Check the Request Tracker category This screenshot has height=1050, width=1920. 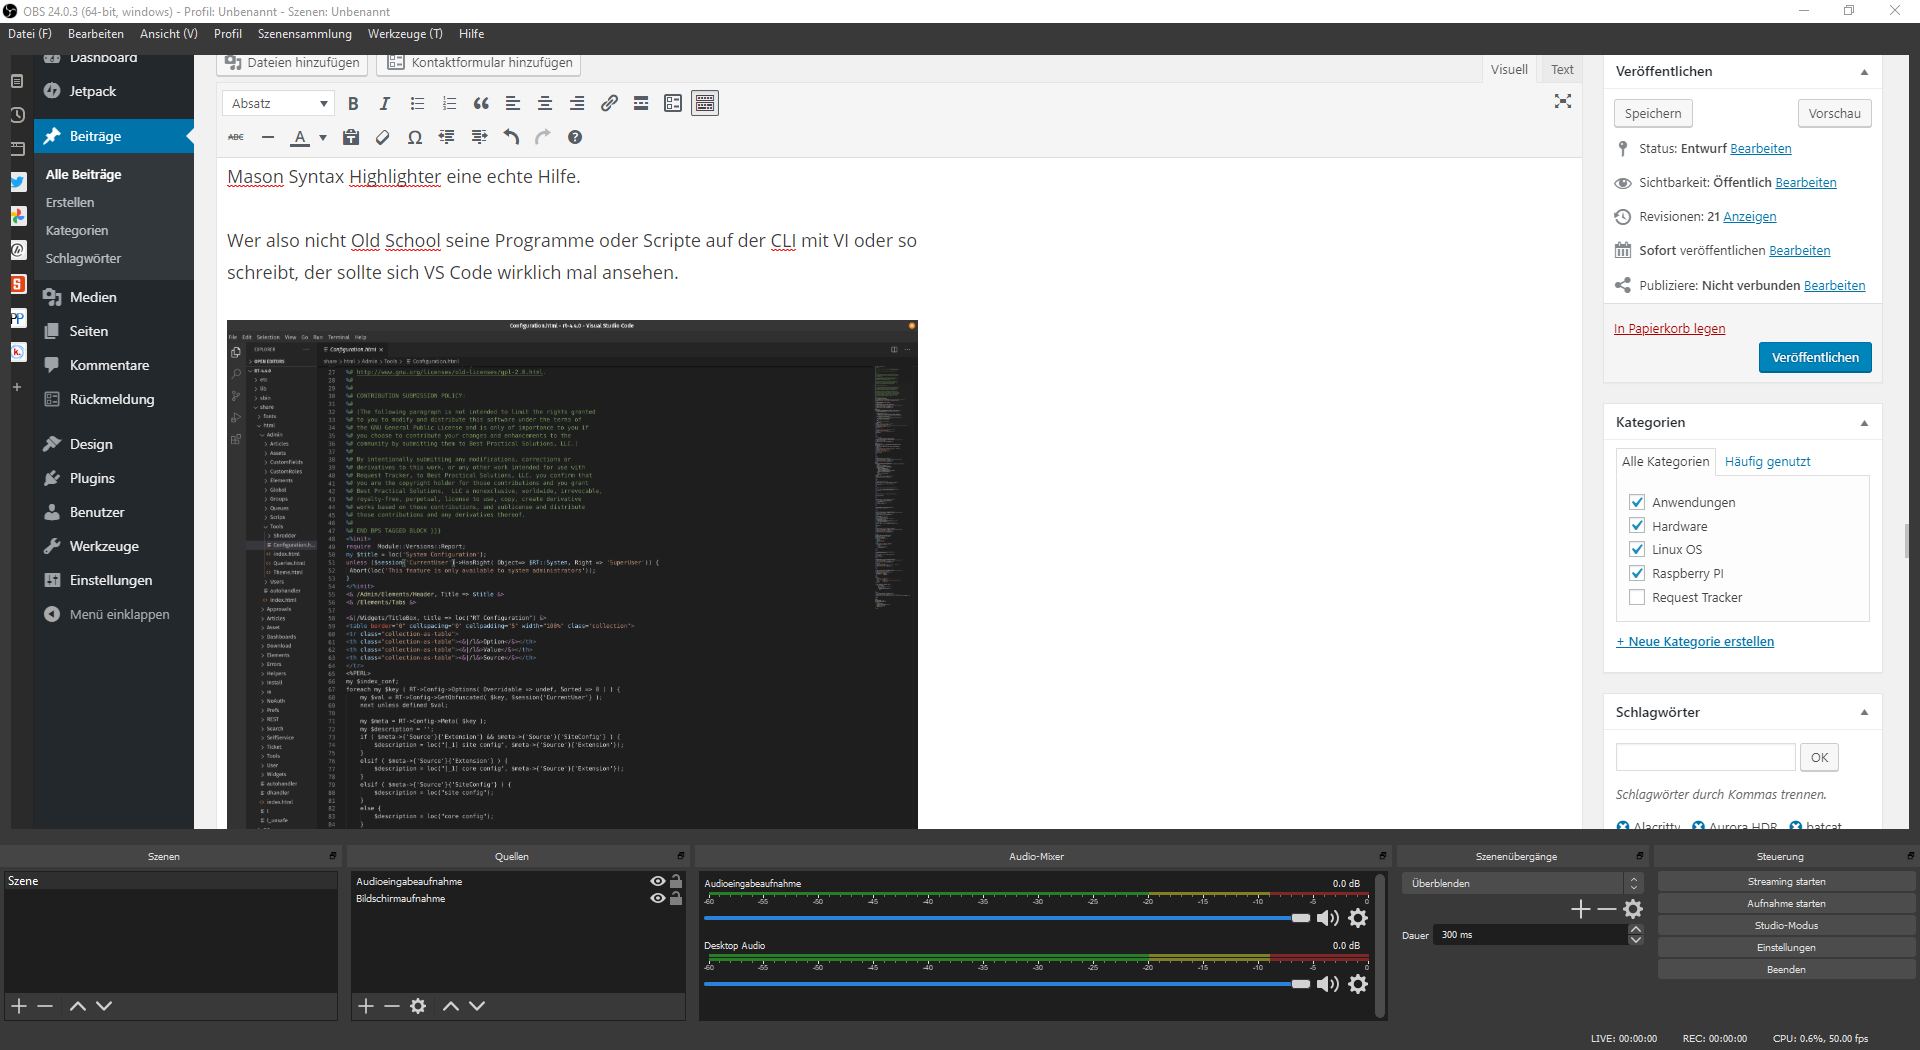(1637, 598)
